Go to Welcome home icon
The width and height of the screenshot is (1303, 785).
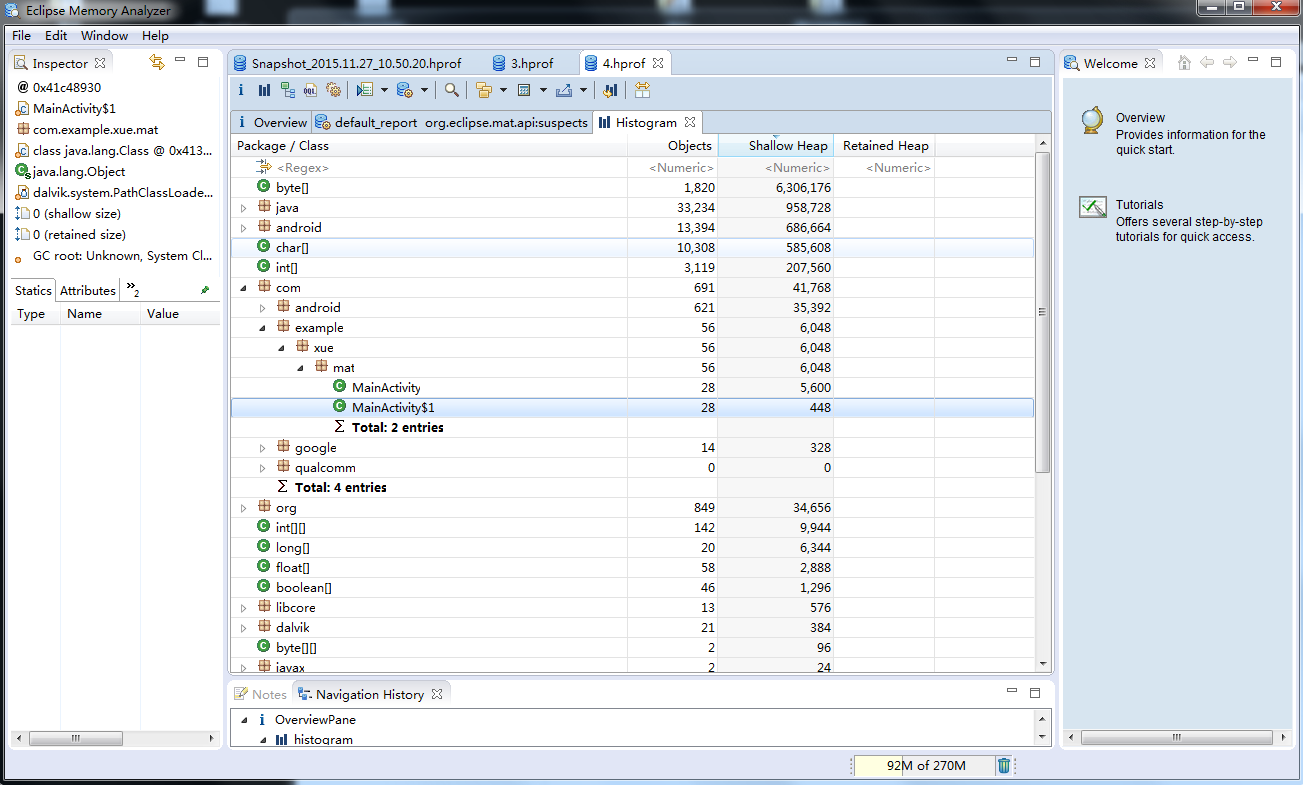coord(1184,62)
